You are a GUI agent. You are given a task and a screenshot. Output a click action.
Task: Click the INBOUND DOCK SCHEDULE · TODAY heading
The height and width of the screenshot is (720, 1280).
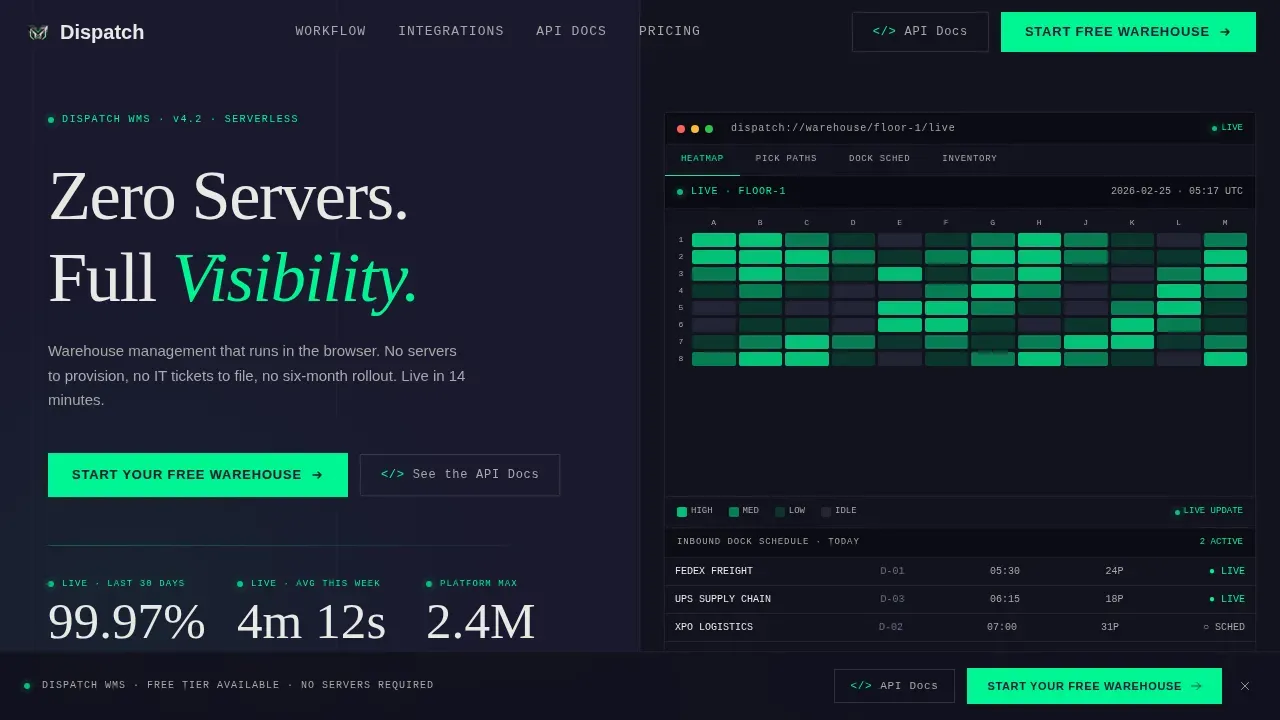(768, 541)
